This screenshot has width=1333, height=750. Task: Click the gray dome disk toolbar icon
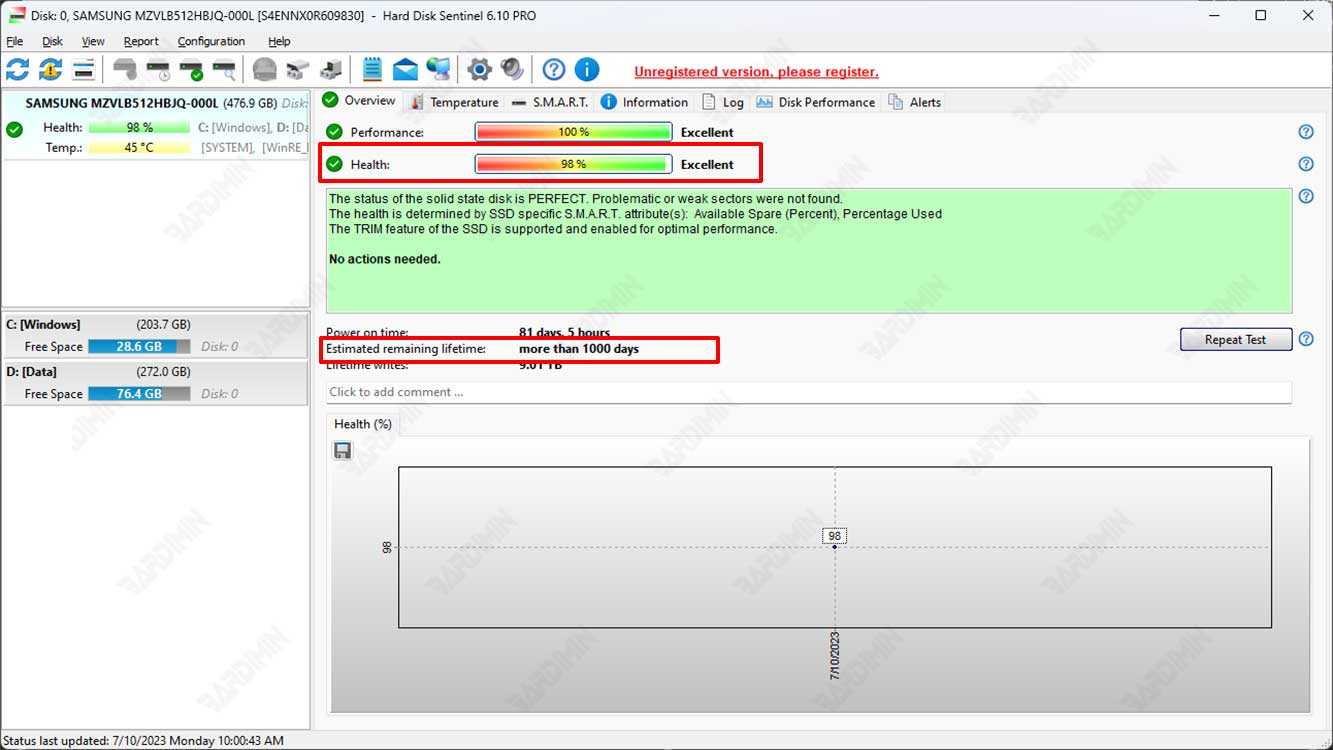[x=264, y=69]
